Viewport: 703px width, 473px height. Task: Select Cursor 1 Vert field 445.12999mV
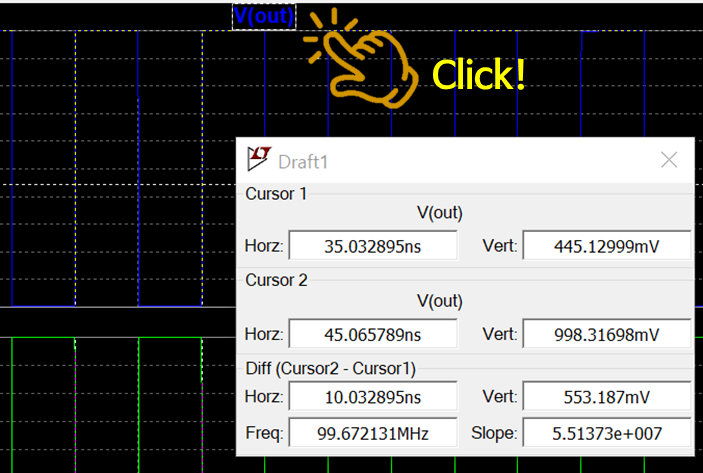(x=607, y=246)
